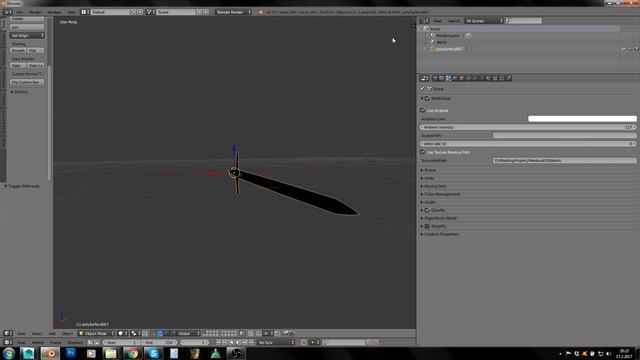The width and height of the screenshot is (640, 360).
Task: Open the 3D view editor type icon
Action: 7,333
